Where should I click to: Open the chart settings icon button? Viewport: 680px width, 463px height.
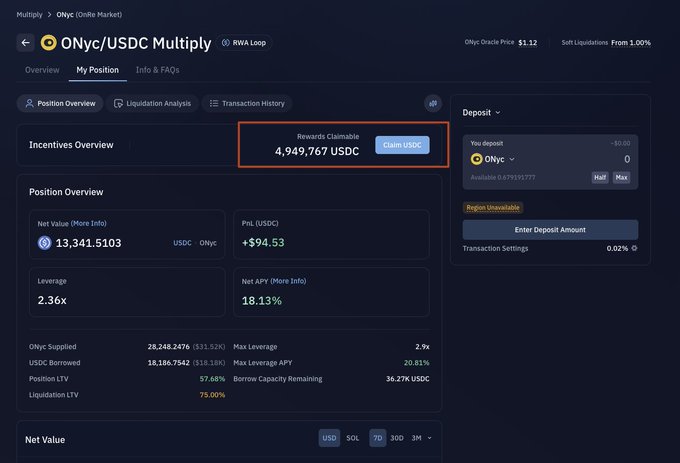pos(433,103)
